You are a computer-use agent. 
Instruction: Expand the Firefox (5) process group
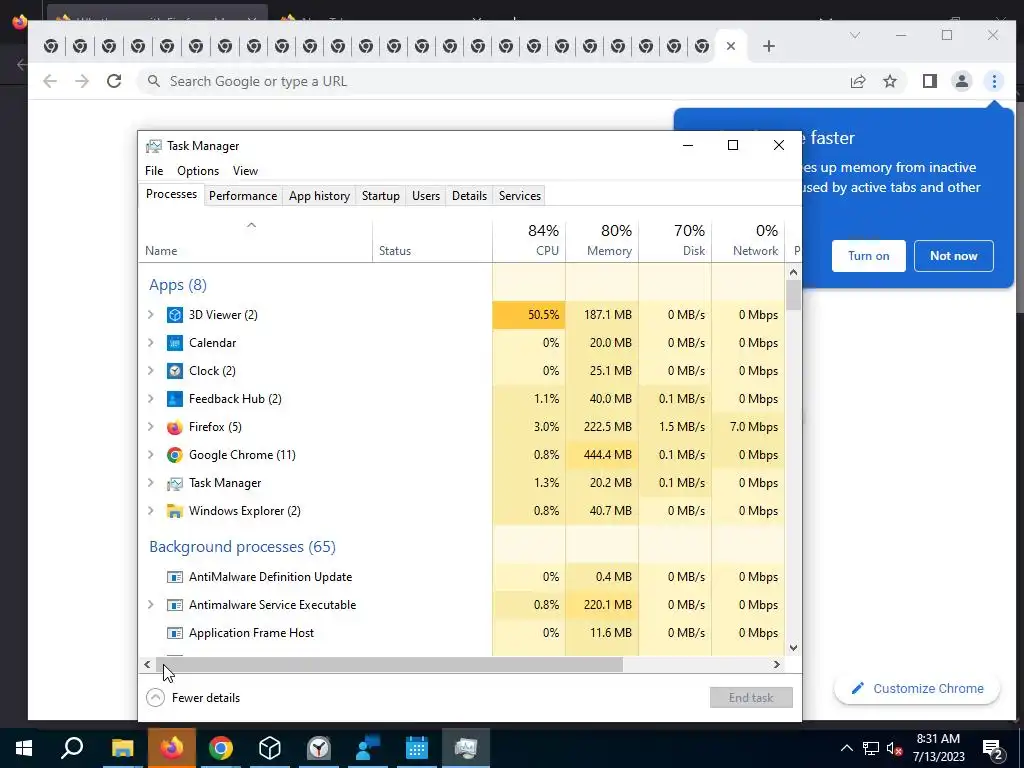click(x=151, y=427)
